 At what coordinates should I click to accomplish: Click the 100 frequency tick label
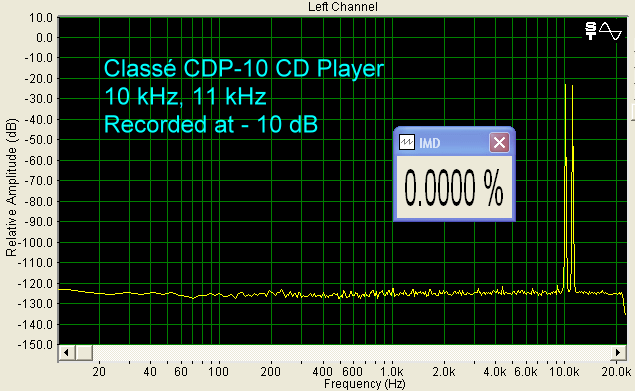click(x=218, y=371)
